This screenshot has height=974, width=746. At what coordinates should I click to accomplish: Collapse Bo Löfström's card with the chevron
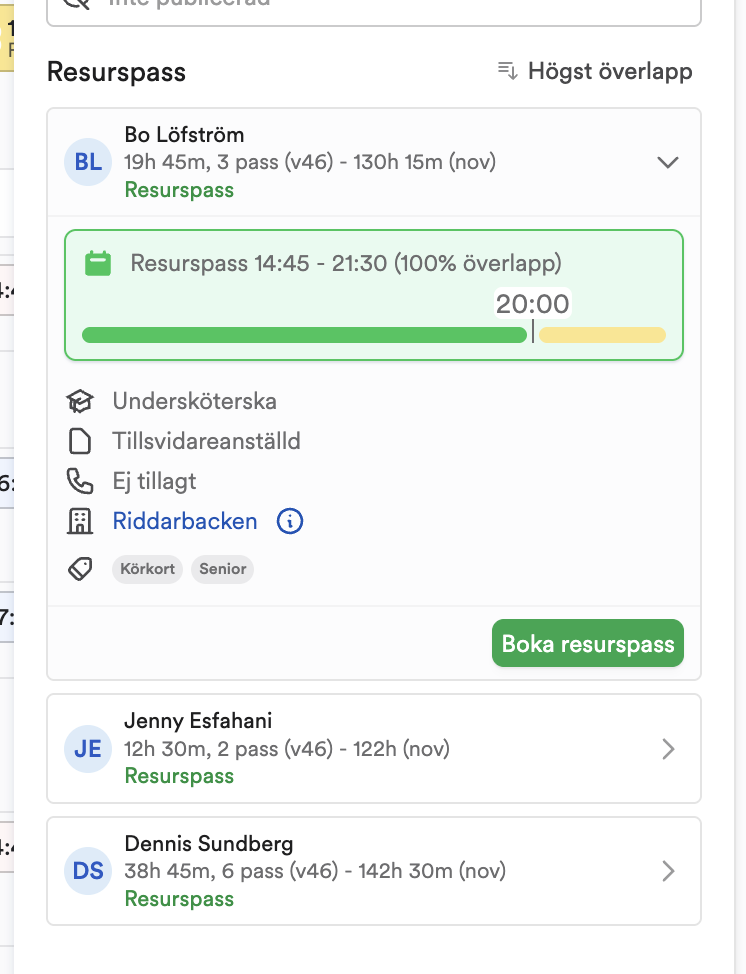coord(668,162)
